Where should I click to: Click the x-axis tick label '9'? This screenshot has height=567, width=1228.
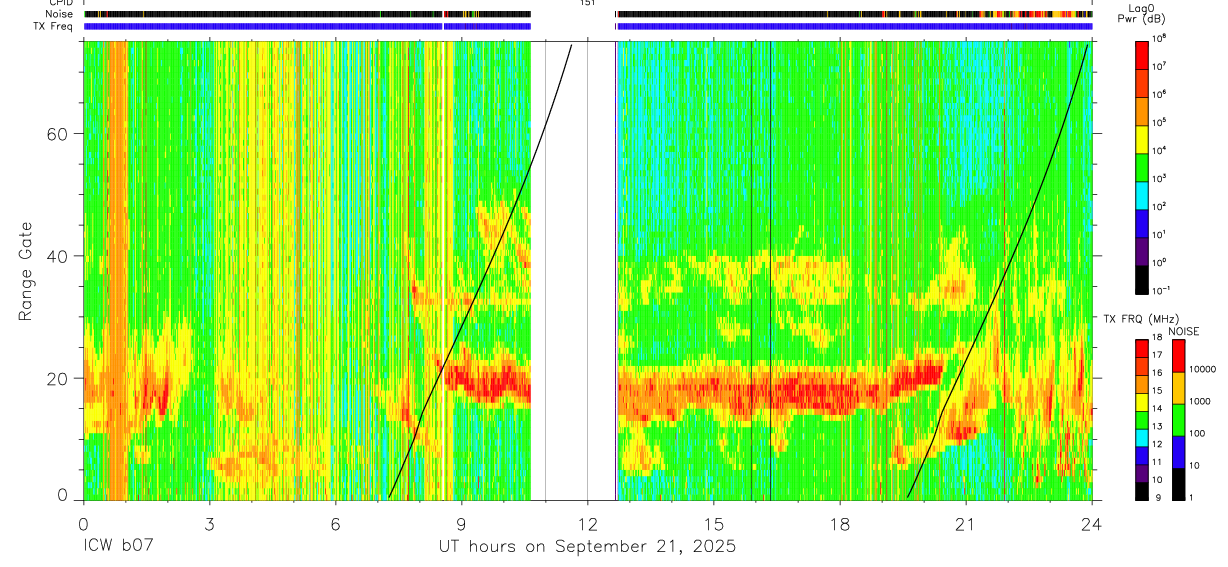coord(462,523)
